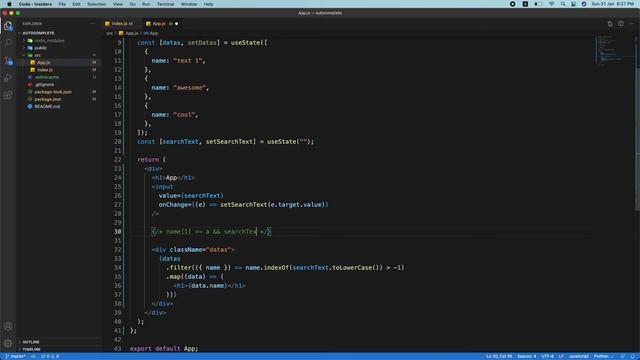Open .gitignore file in explorer

[x=44, y=84]
